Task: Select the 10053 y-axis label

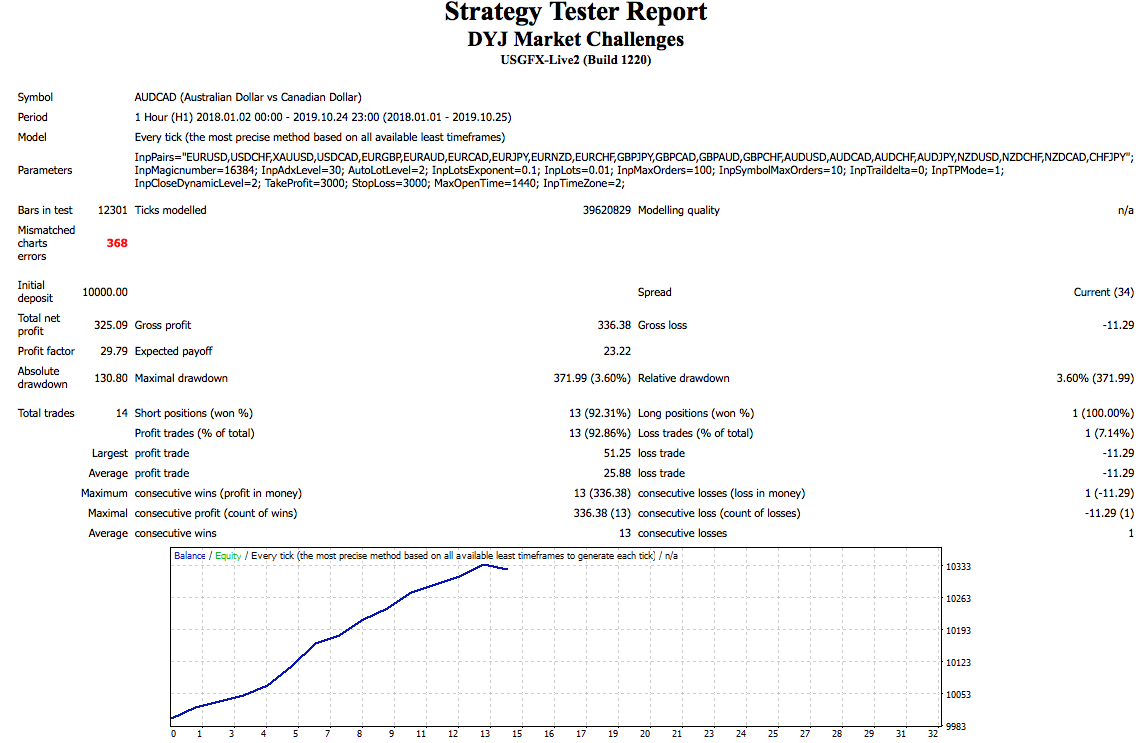Action: 958,695
